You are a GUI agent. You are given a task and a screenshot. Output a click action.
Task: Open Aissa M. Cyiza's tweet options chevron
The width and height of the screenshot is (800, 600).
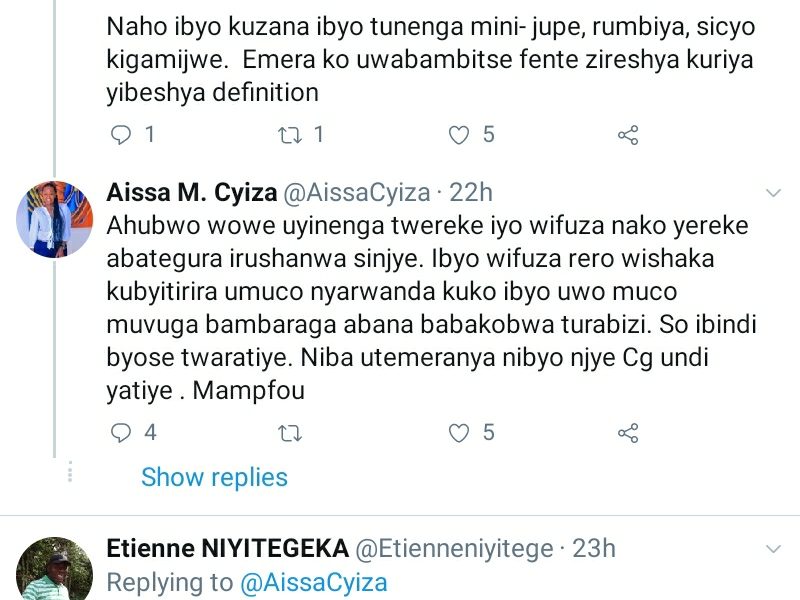tap(773, 192)
